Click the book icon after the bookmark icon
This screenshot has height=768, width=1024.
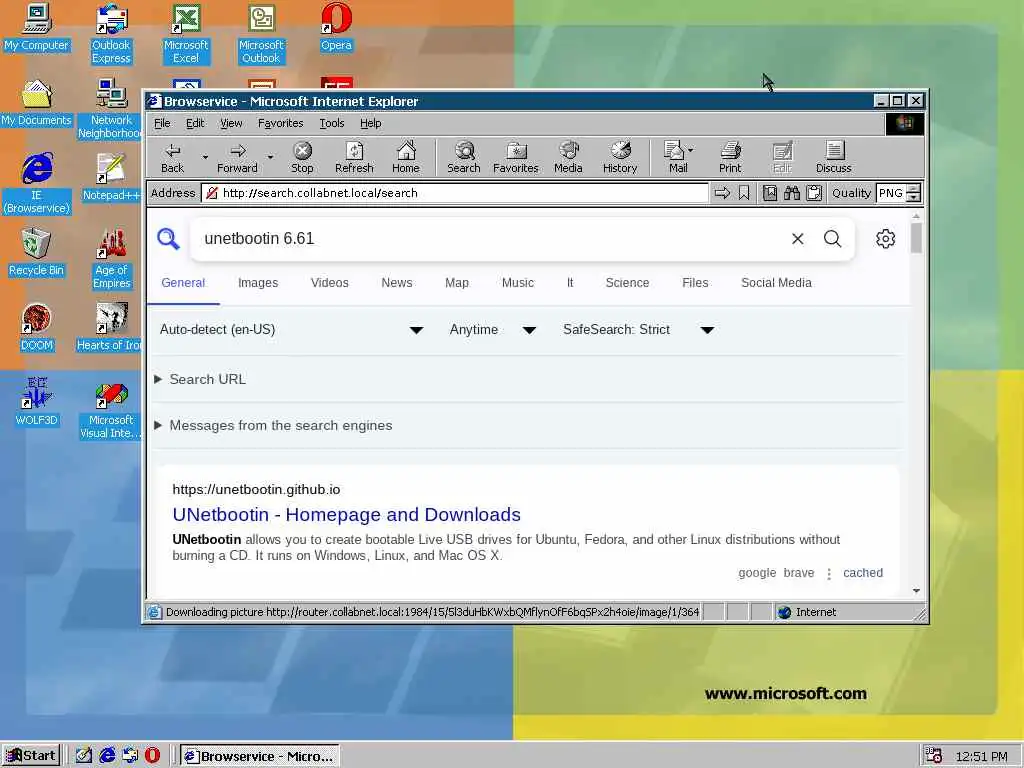pos(770,193)
